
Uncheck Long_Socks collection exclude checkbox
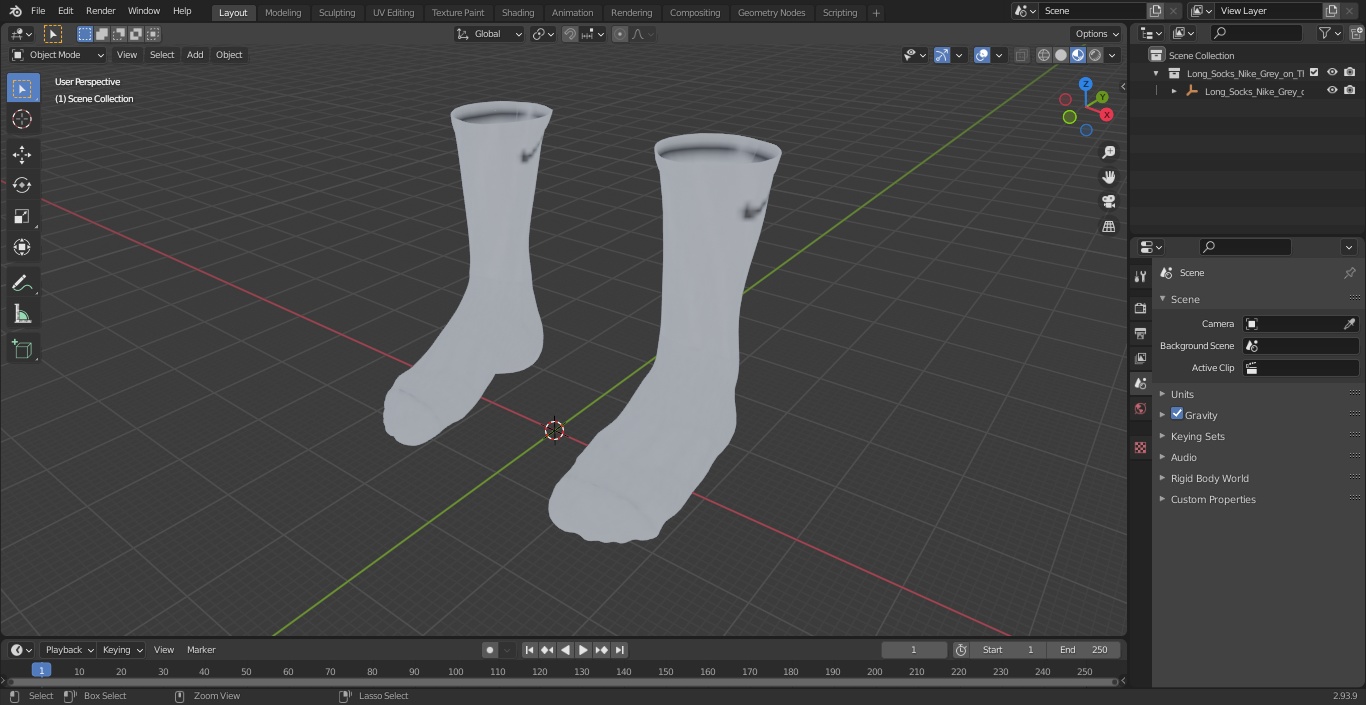(x=1314, y=73)
